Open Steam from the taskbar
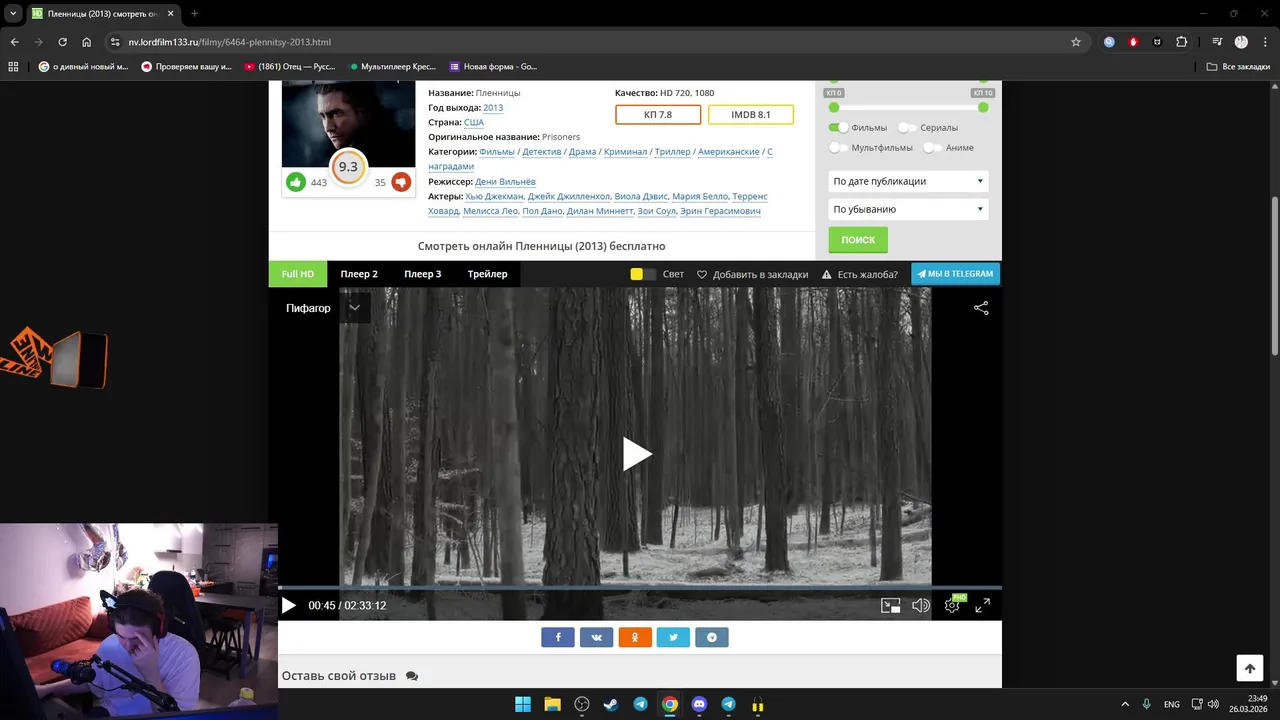Viewport: 1280px width, 720px height. (x=611, y=704)
